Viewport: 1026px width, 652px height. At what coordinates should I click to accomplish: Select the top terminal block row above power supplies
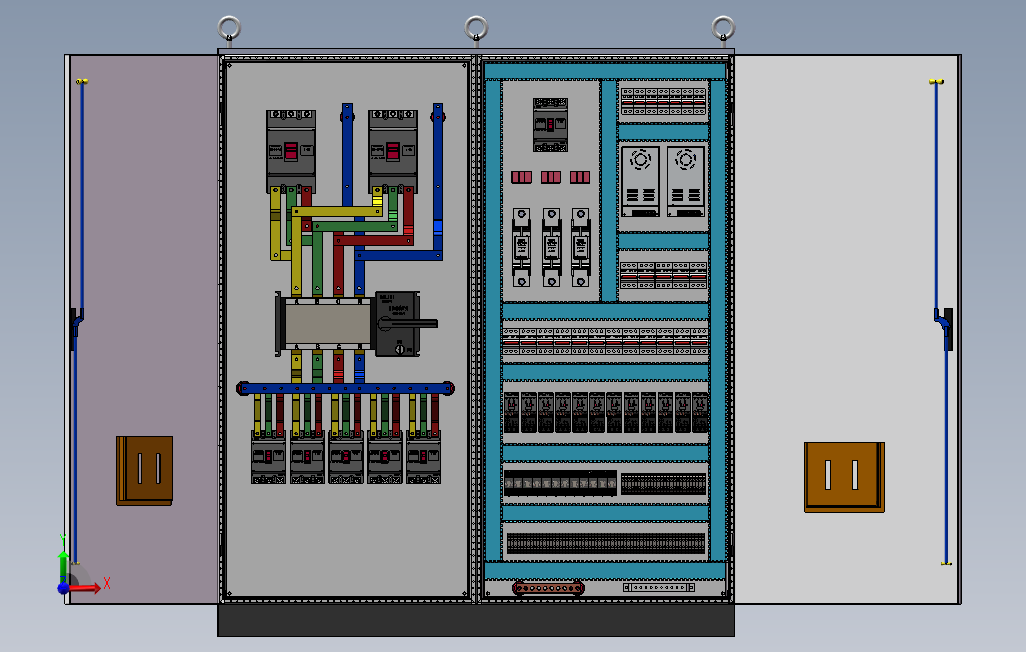point(663,102)
